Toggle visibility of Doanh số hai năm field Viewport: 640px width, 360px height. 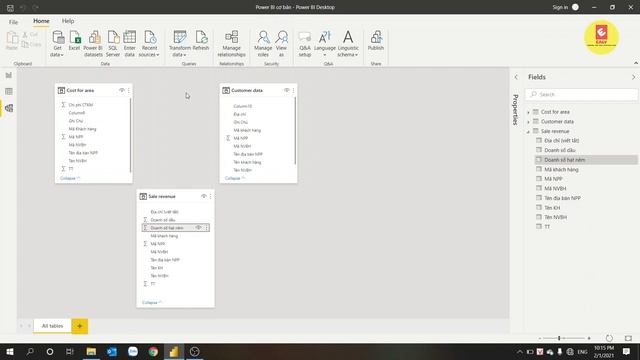click(x=198, y=228)
